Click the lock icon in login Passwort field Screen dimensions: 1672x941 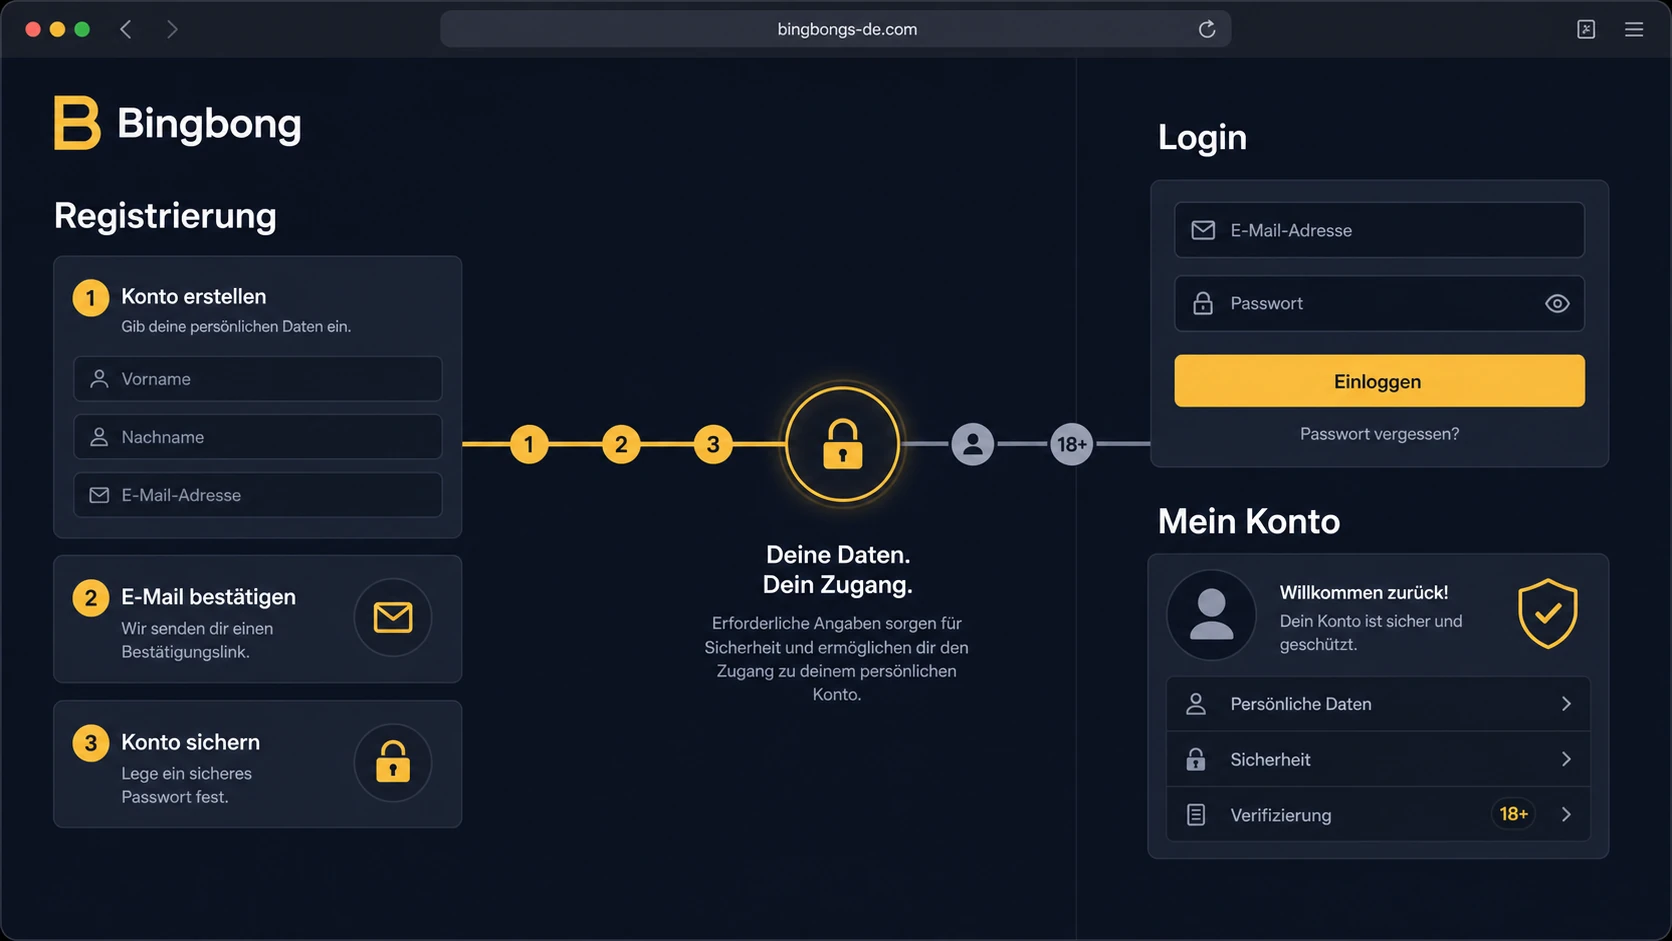pos(1203,303)
